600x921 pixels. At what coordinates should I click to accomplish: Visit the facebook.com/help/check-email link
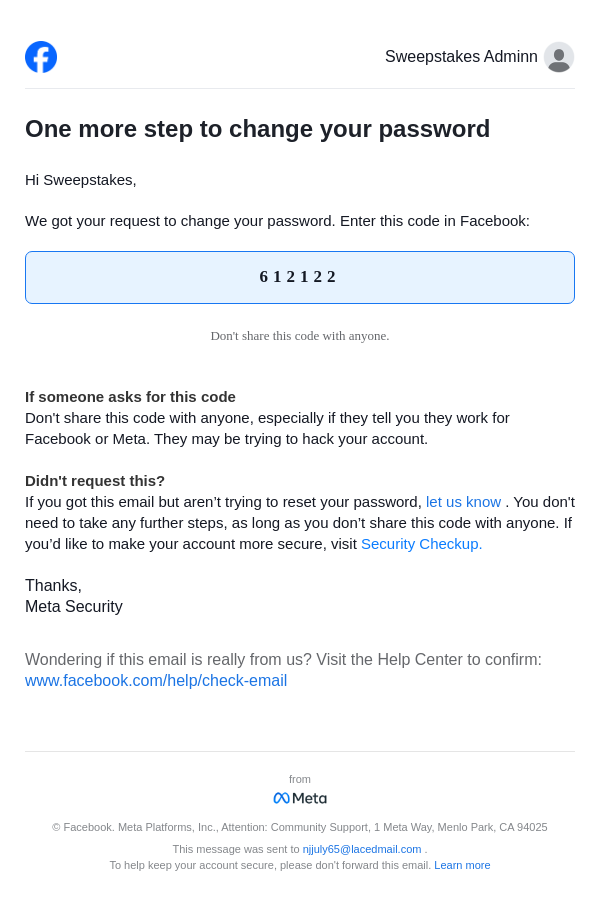[156, 681]
